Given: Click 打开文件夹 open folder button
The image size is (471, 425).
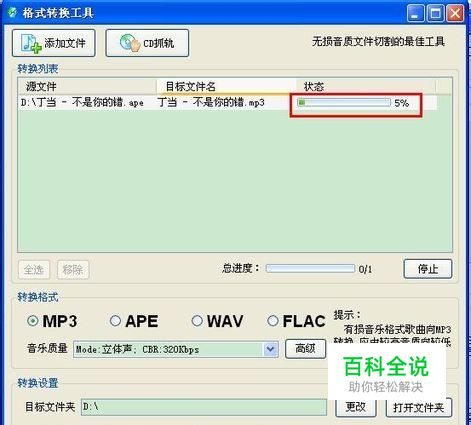Looking at the screenshot, I should click(x=419, y=407).
